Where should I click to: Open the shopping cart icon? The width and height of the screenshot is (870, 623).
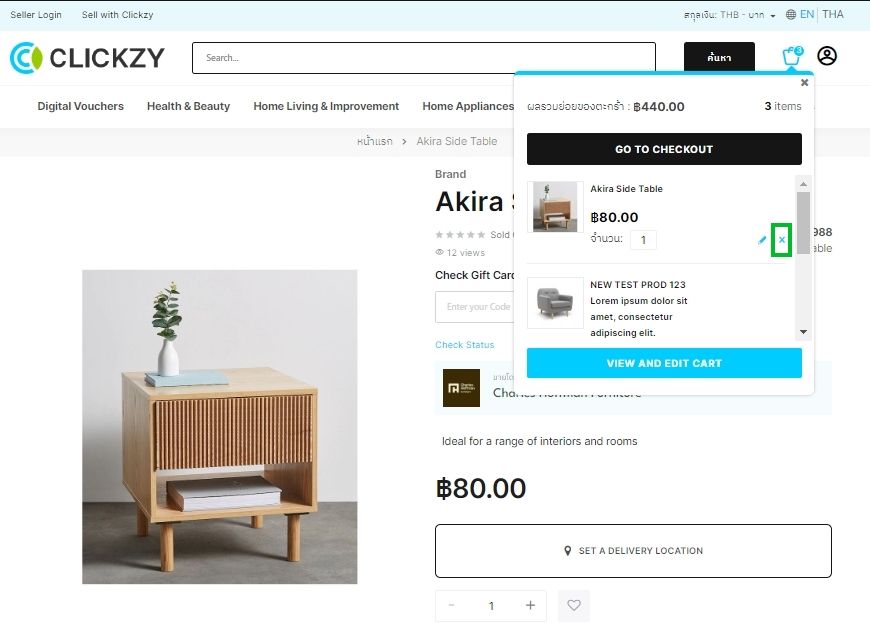792,56
